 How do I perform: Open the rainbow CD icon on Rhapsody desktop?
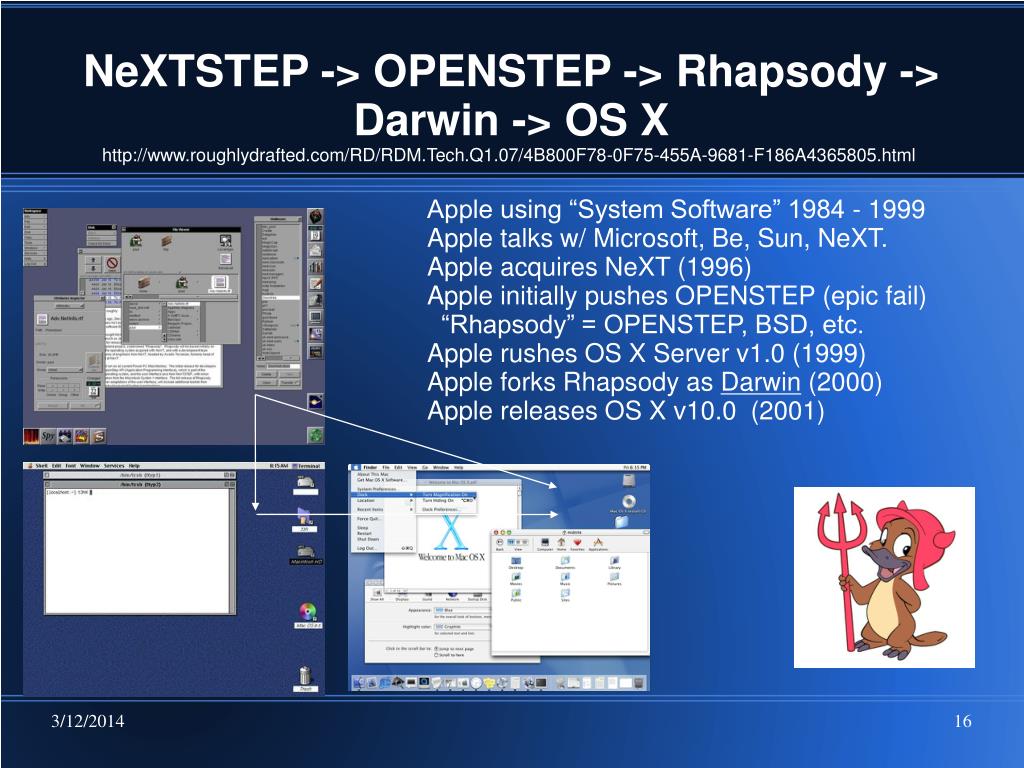pyautogui.click(x=308, y=615)
